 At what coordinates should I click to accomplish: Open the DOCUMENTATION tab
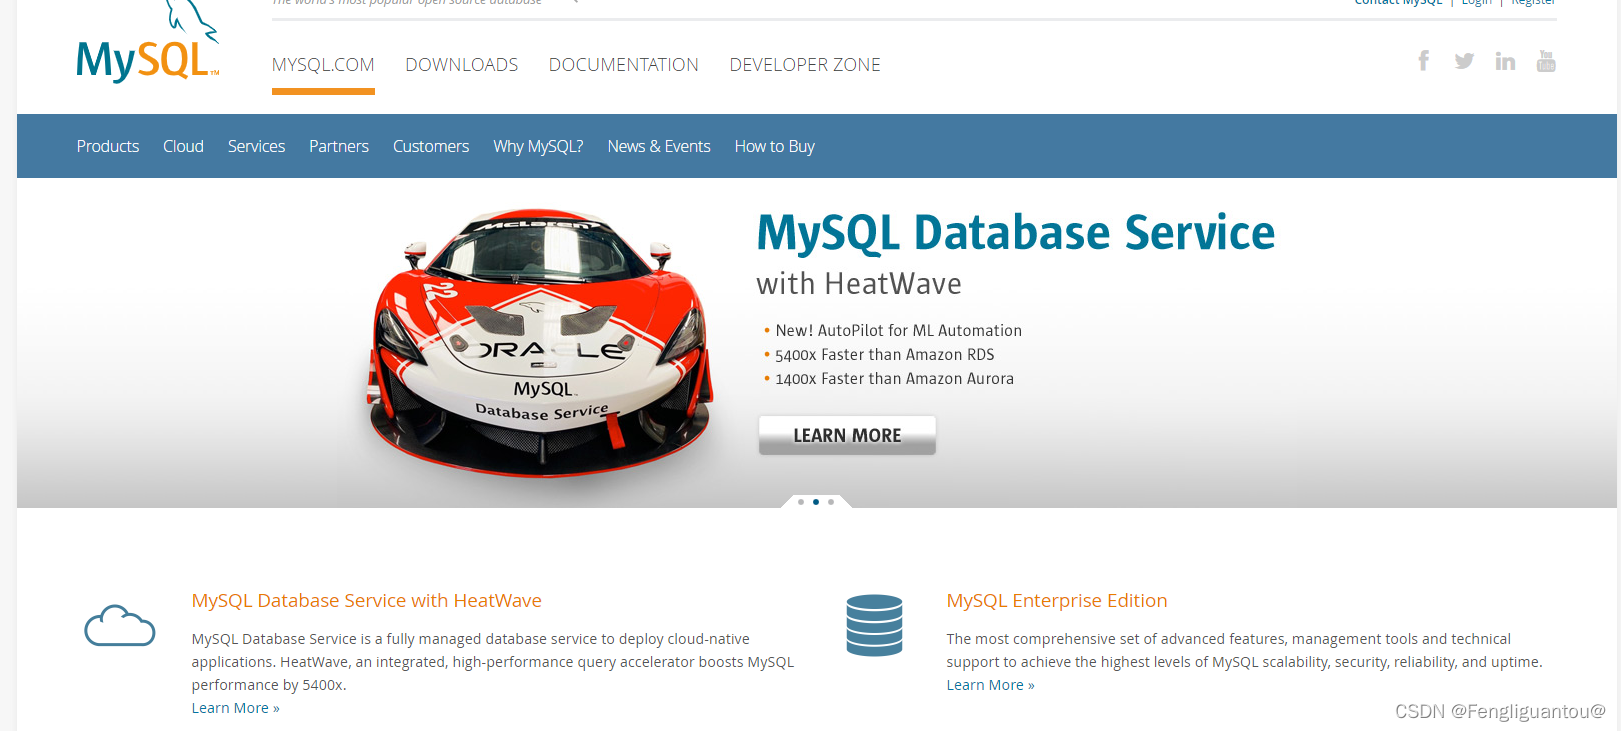(x=623, y=65)
